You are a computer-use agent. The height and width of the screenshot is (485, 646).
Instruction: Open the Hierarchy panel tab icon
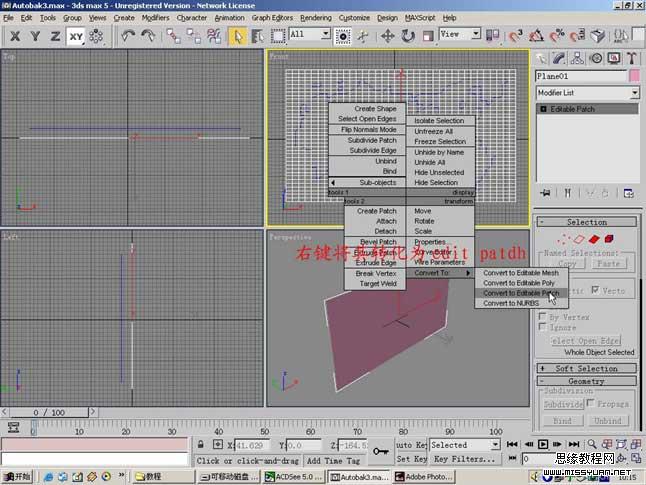577,59
